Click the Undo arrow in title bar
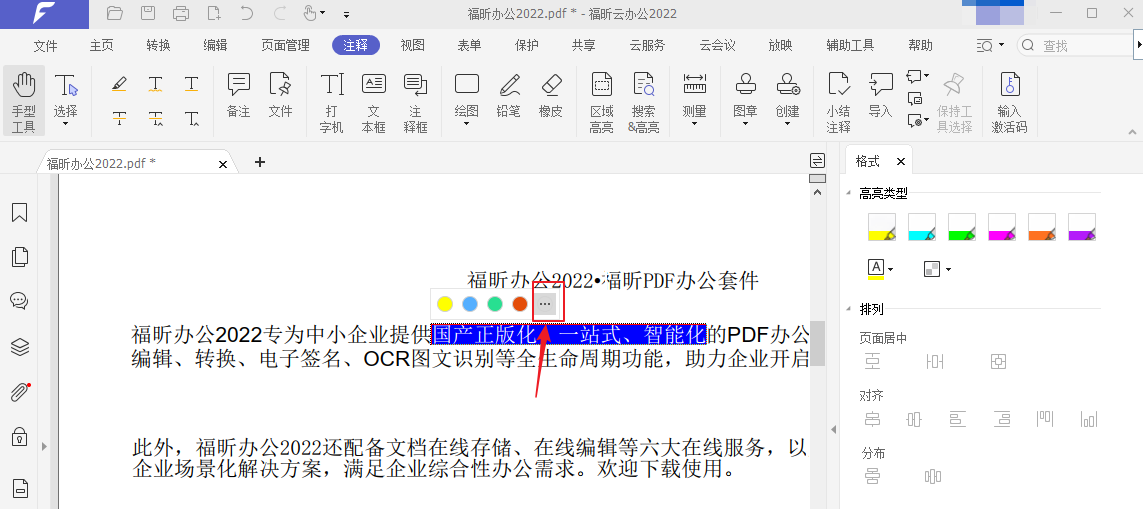Viewport: 1143px width, 509px height. [246, 13]
